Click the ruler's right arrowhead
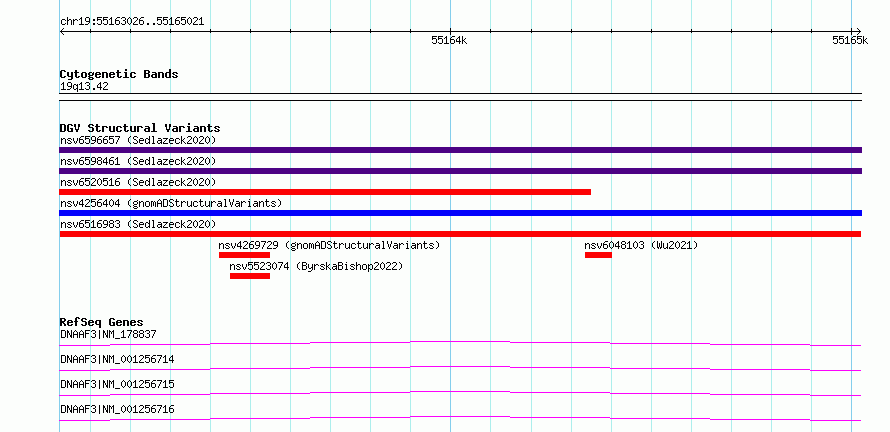 pyautogui.click(x=857, y=31)
